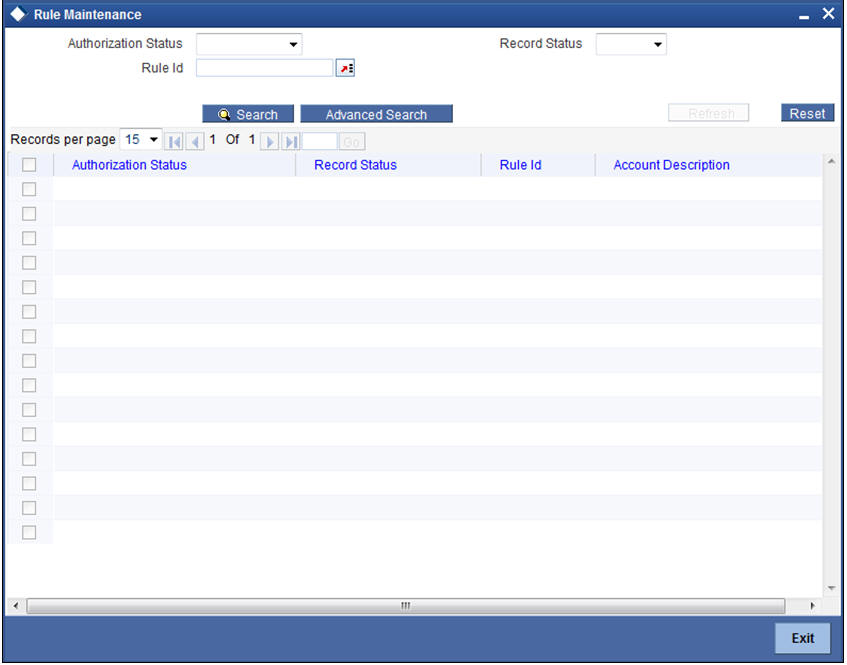Click the diamond icon in the title bar
The height and width of the screenshot is (665, 847).
pyautogui.click(x=18, y=14)
